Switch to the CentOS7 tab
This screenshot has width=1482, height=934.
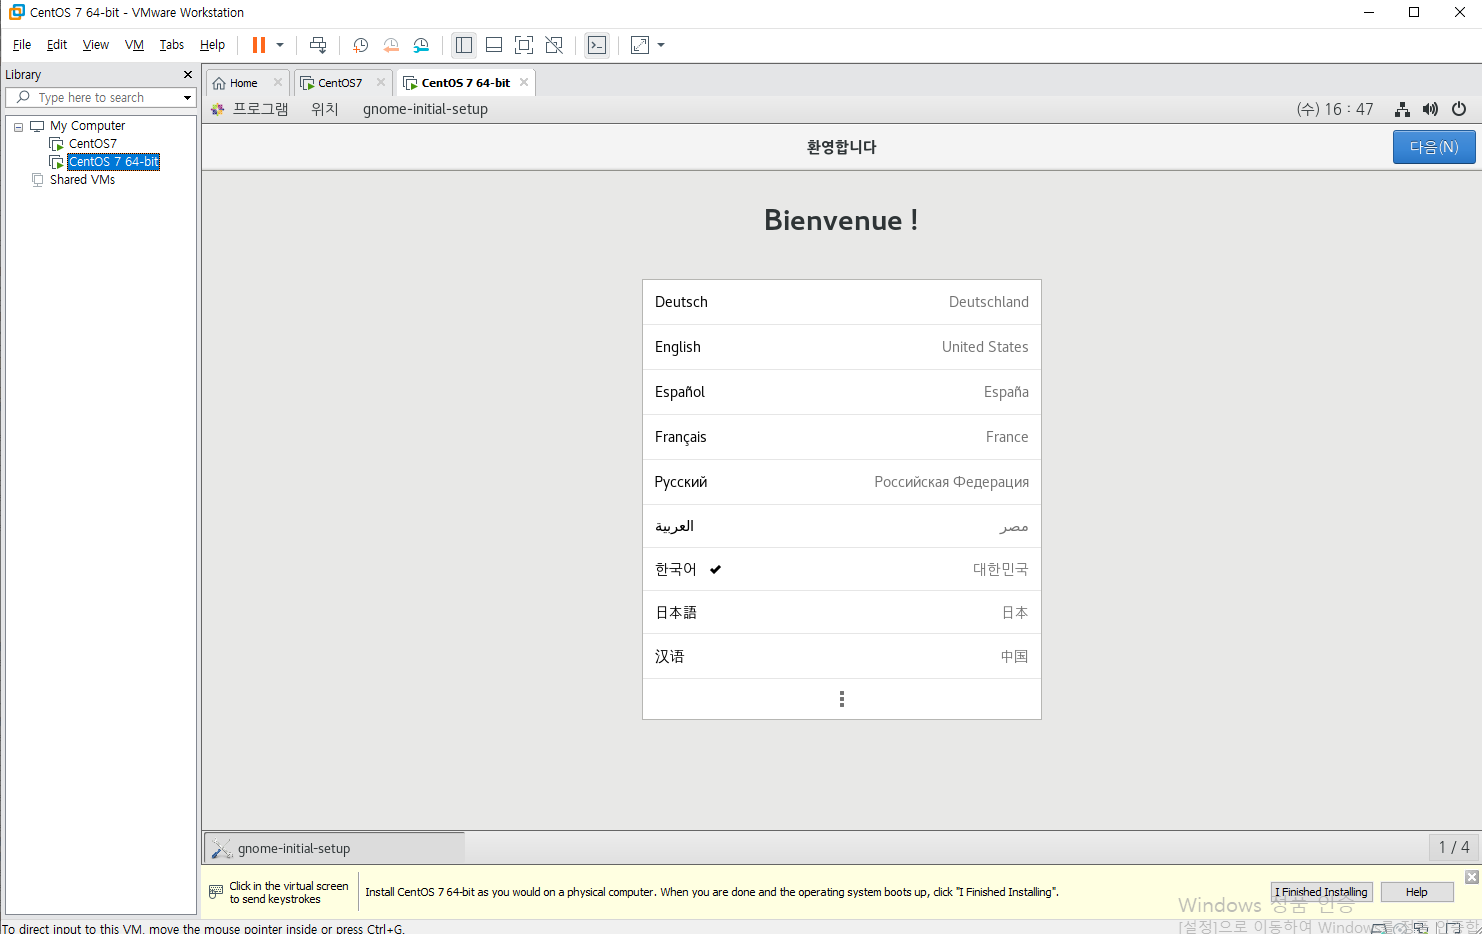click(340, 83)
